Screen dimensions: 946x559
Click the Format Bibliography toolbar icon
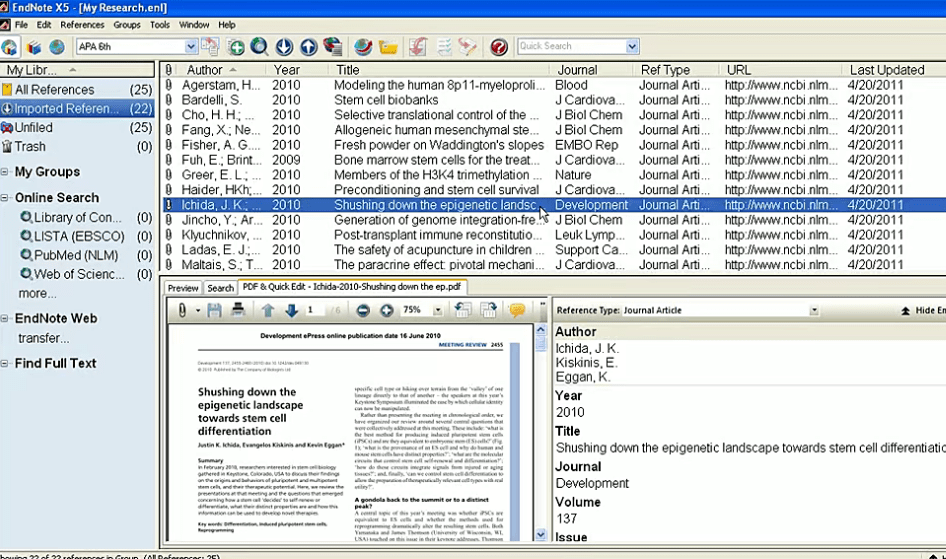[444, 46]
